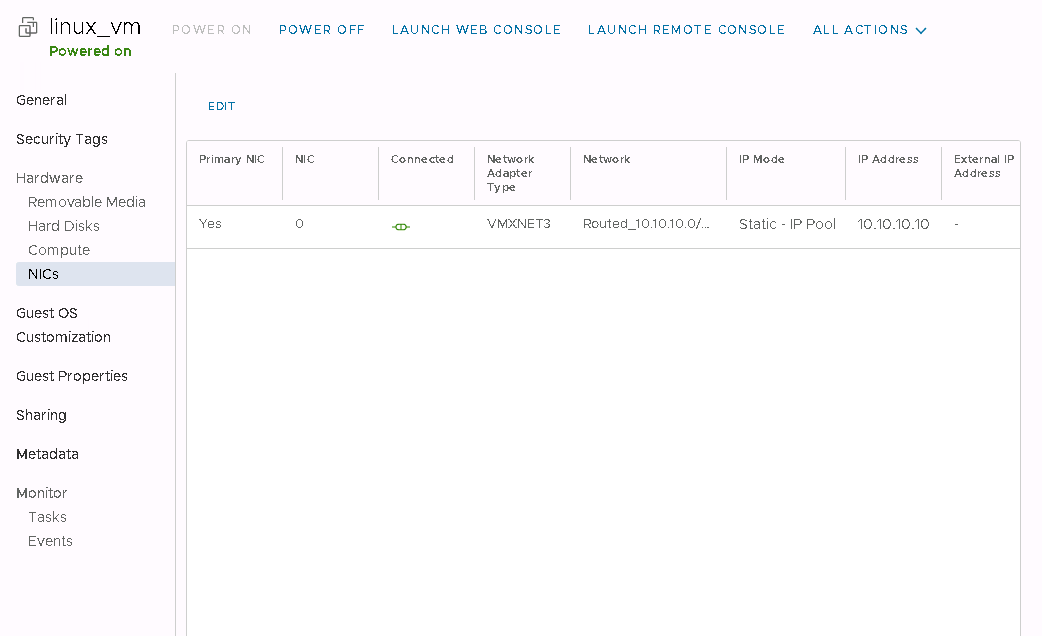Click the Power Off button
Viewport: 1042px width, 636px height.
(x=321, y=30)
